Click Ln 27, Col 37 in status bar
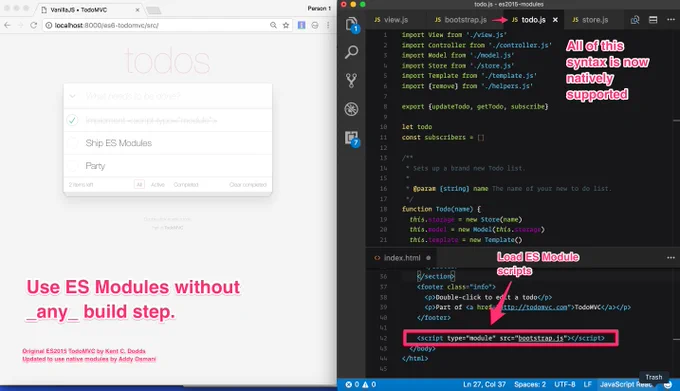 484,384
